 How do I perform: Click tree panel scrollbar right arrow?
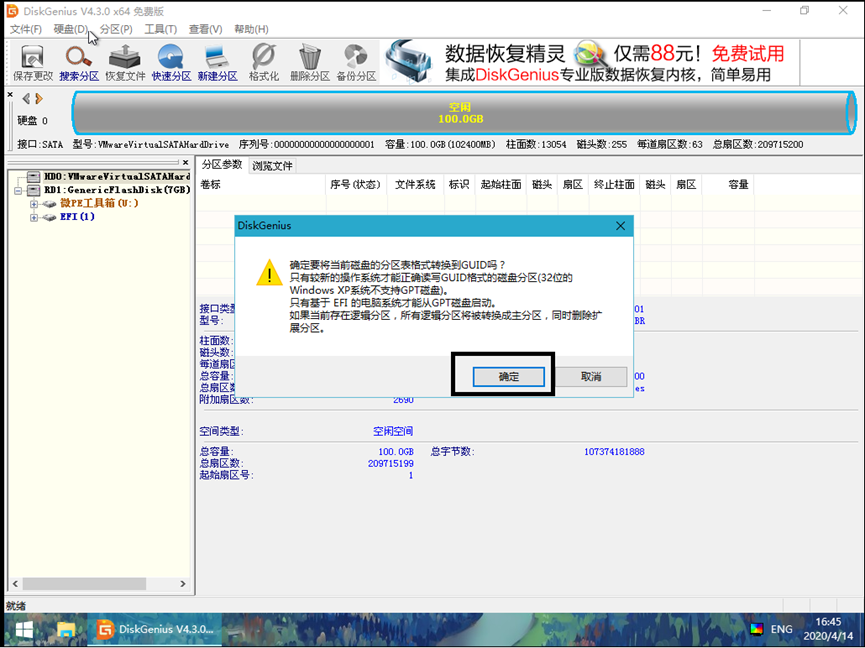coord(183,583)
